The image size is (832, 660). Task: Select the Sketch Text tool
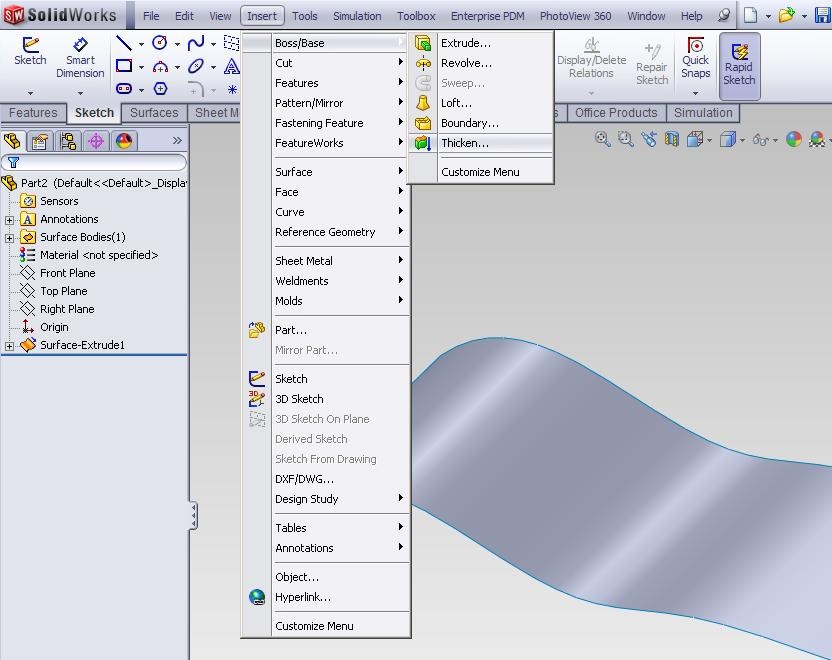click(232, 66)
